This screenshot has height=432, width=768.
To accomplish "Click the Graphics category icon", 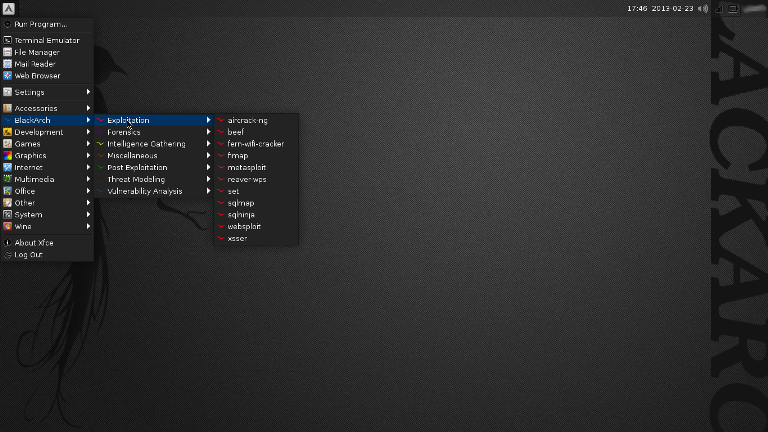I will tap(7, 155).
